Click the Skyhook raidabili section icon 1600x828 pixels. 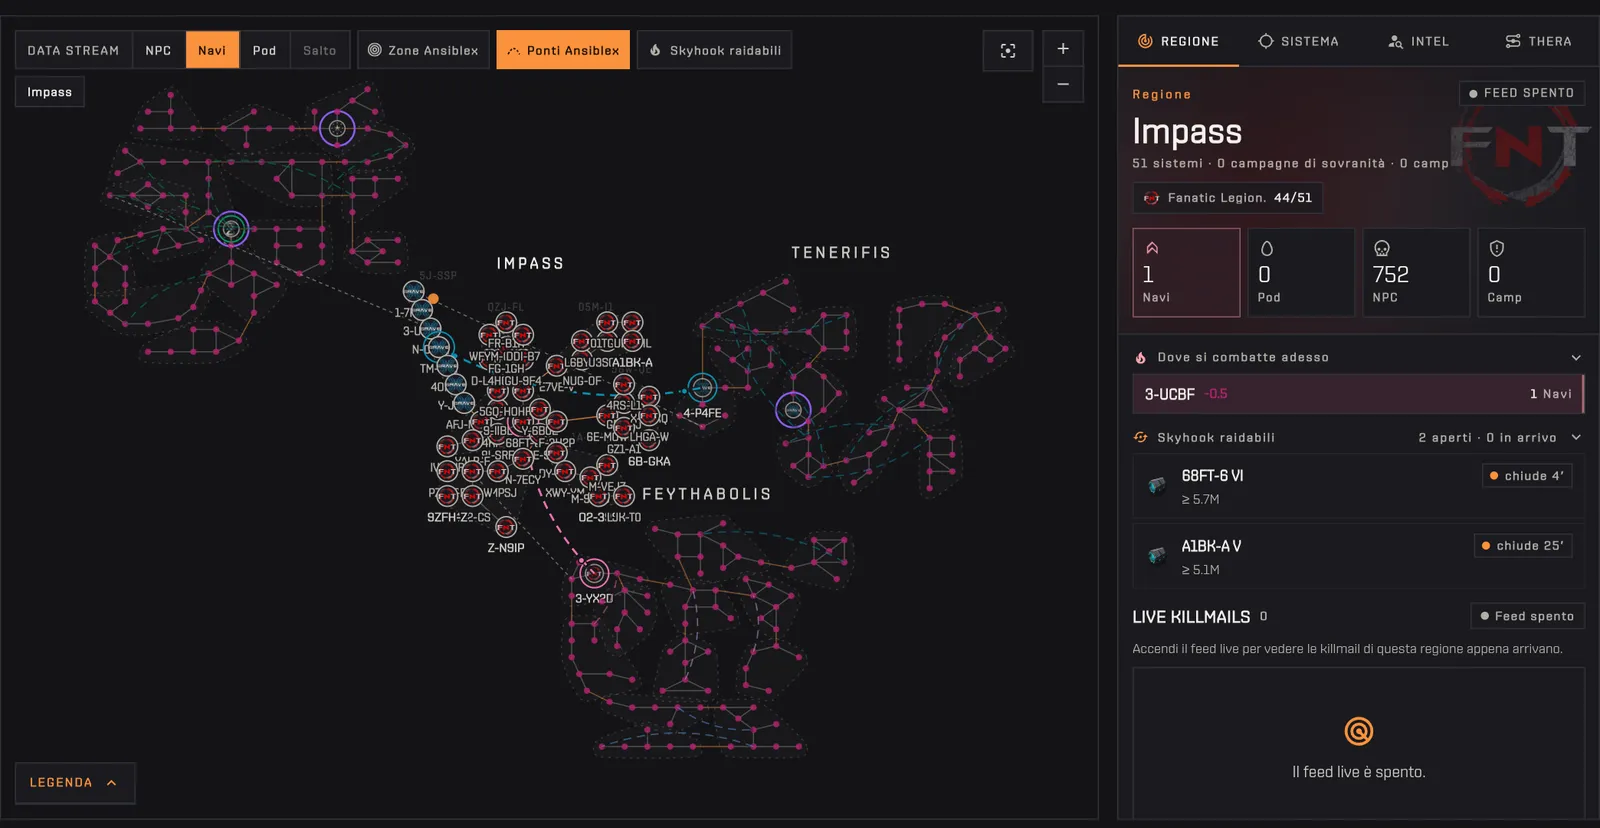pos(1141,437)
